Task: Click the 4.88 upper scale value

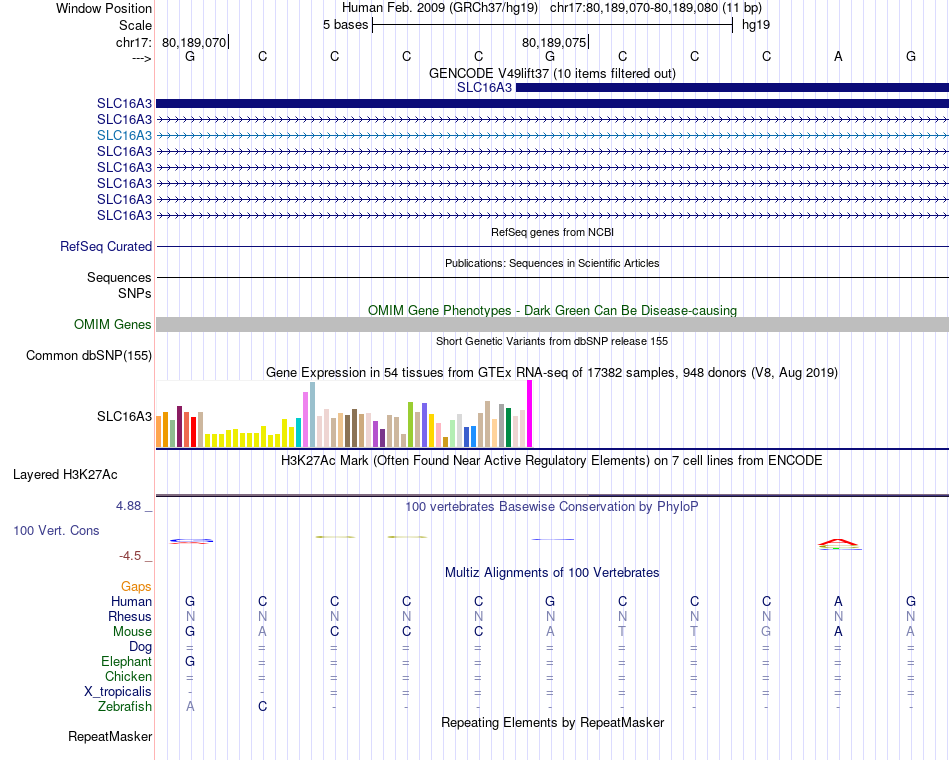Action: (x=128, y=506)
